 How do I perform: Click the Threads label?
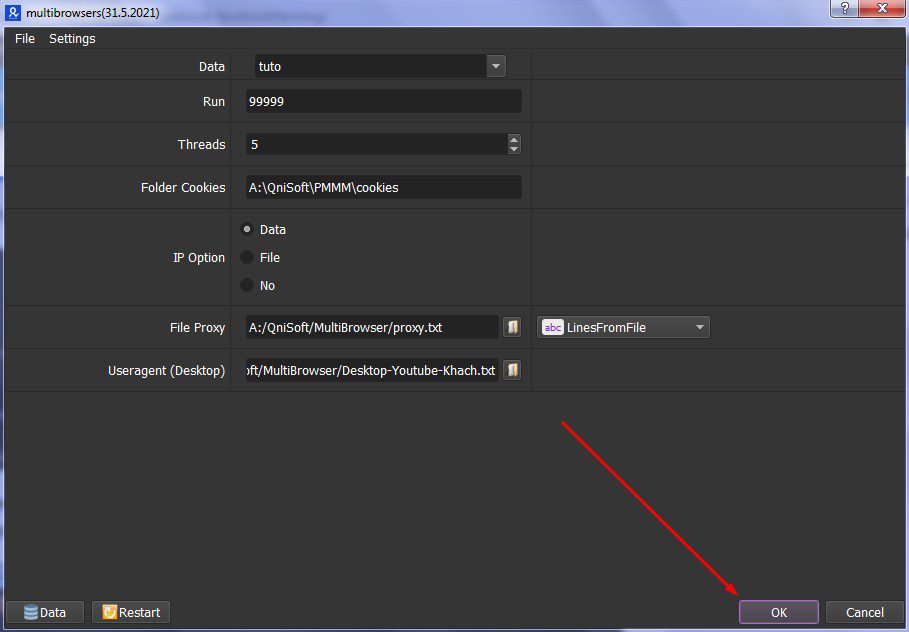(201, 144)
